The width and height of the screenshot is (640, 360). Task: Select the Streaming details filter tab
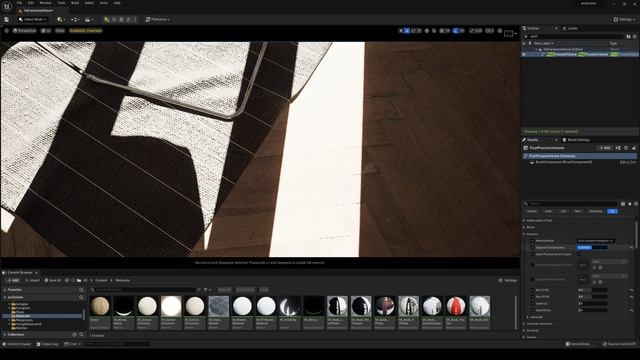pos(596,211)
